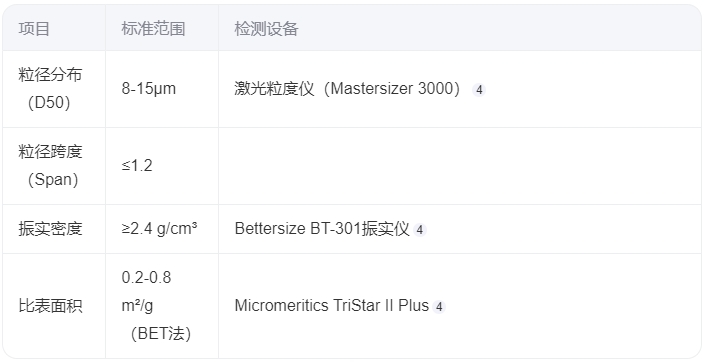Screen dimensions: 706x362
Task: Click the 0.2-0.8 m²/g value
Action: click(x=146, y=292)
